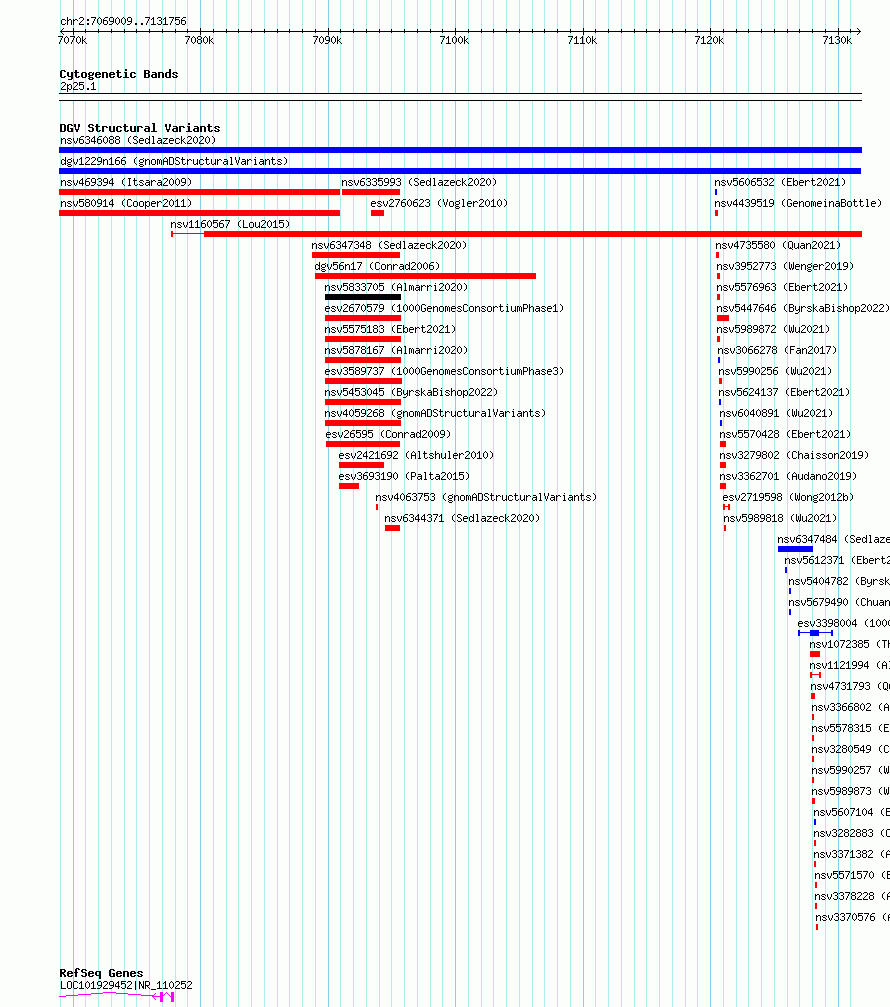Open nsv3362701 (Audano2019) label

coord(789,477)
